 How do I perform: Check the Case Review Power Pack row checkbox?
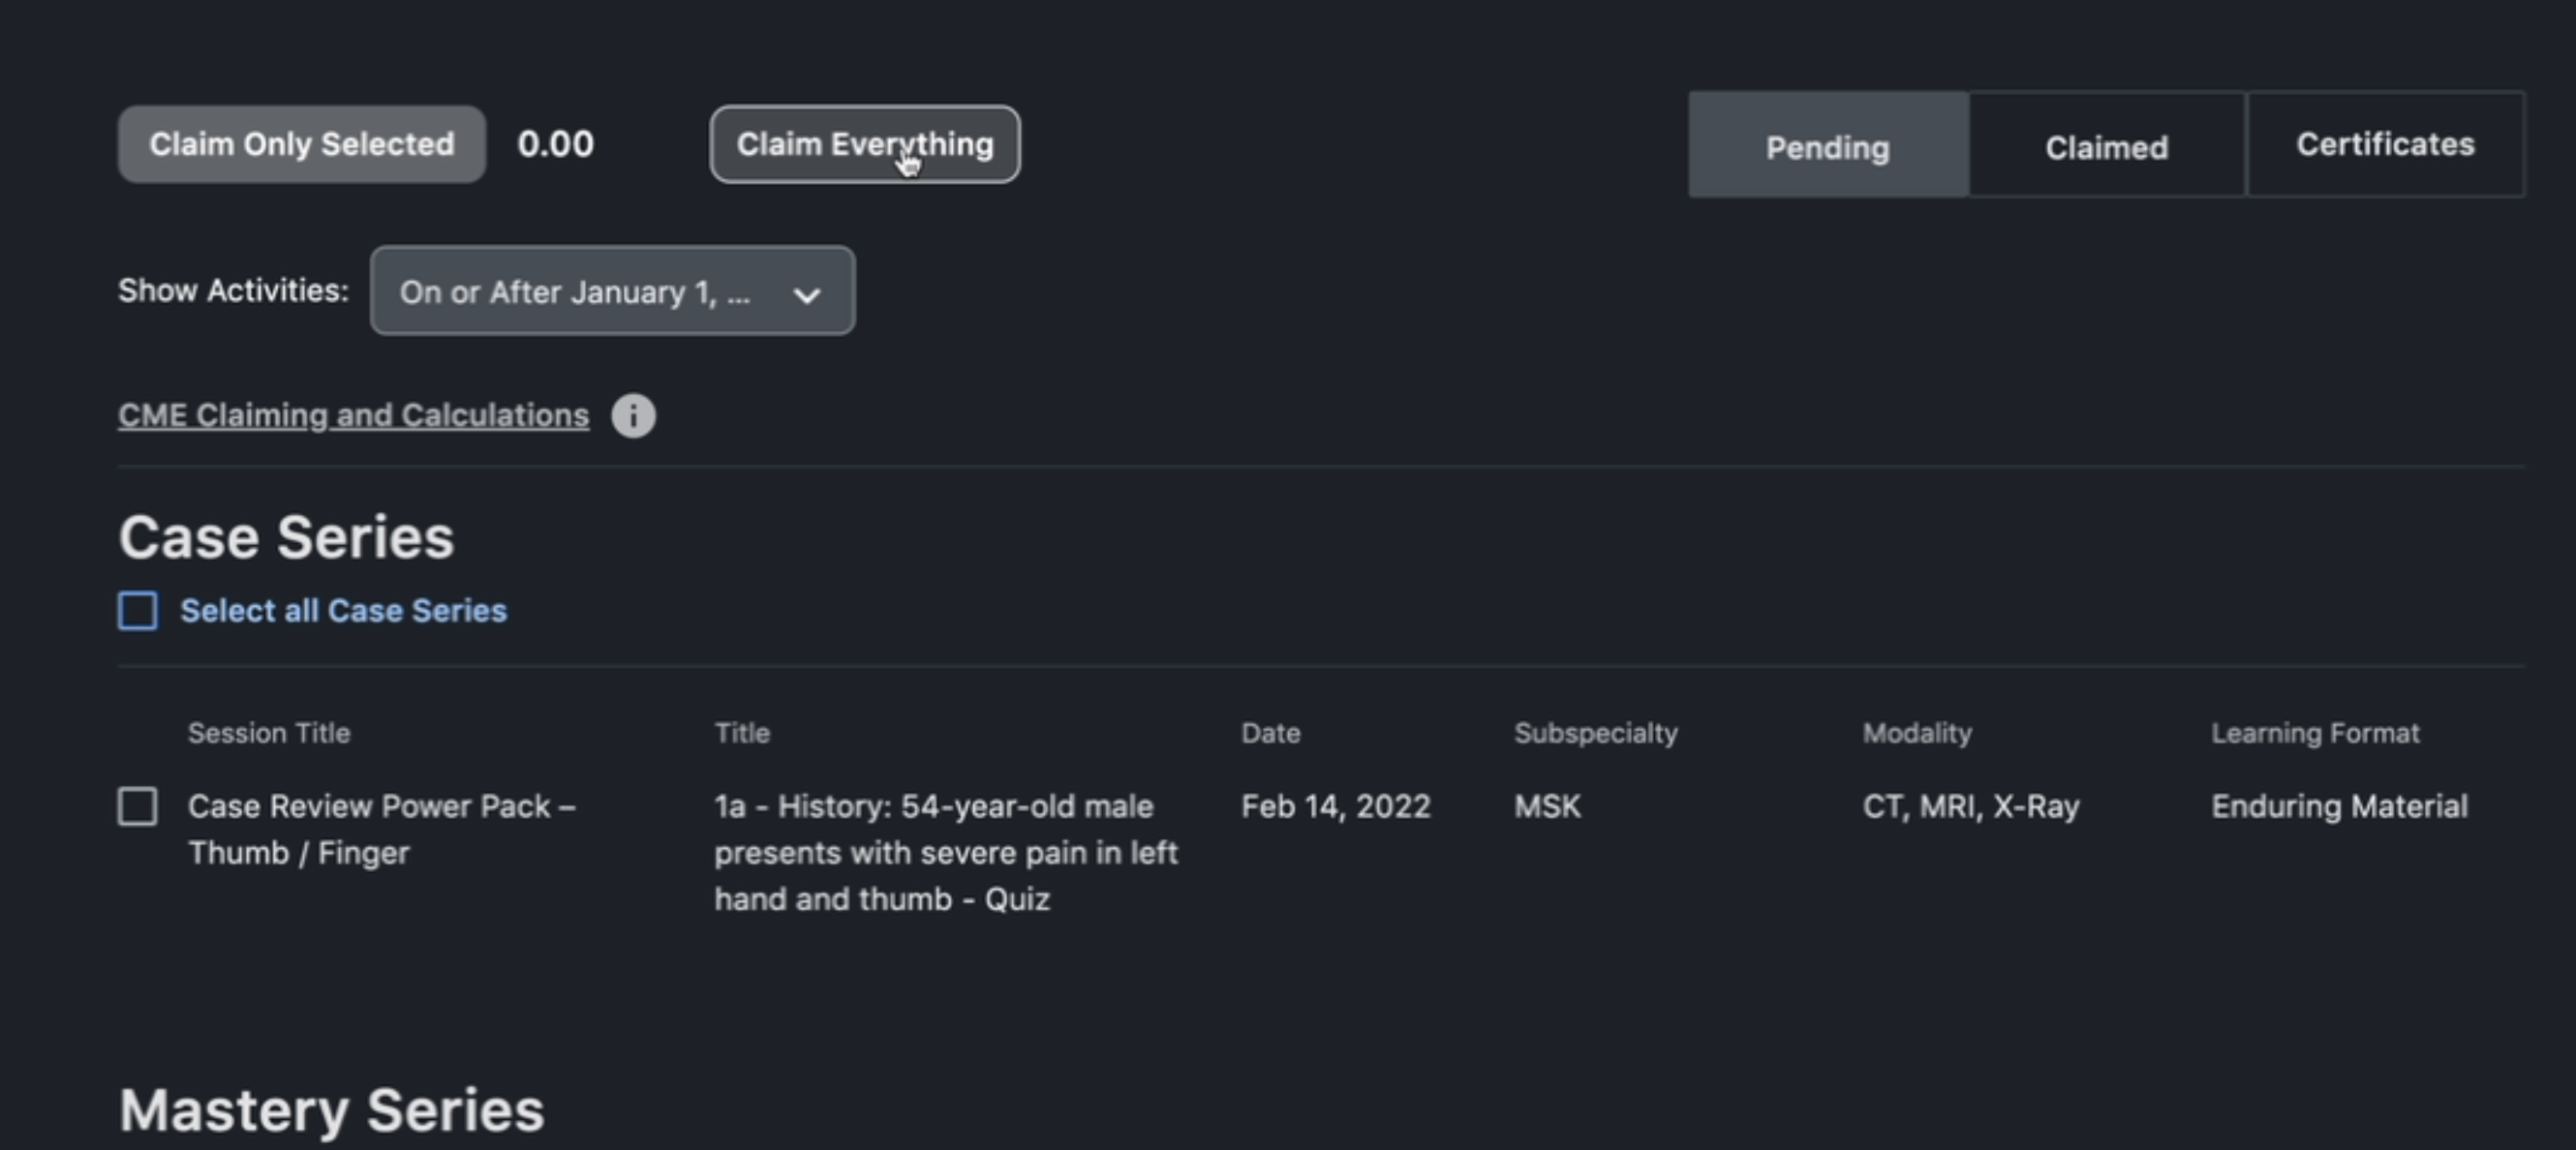coord(138,806)
